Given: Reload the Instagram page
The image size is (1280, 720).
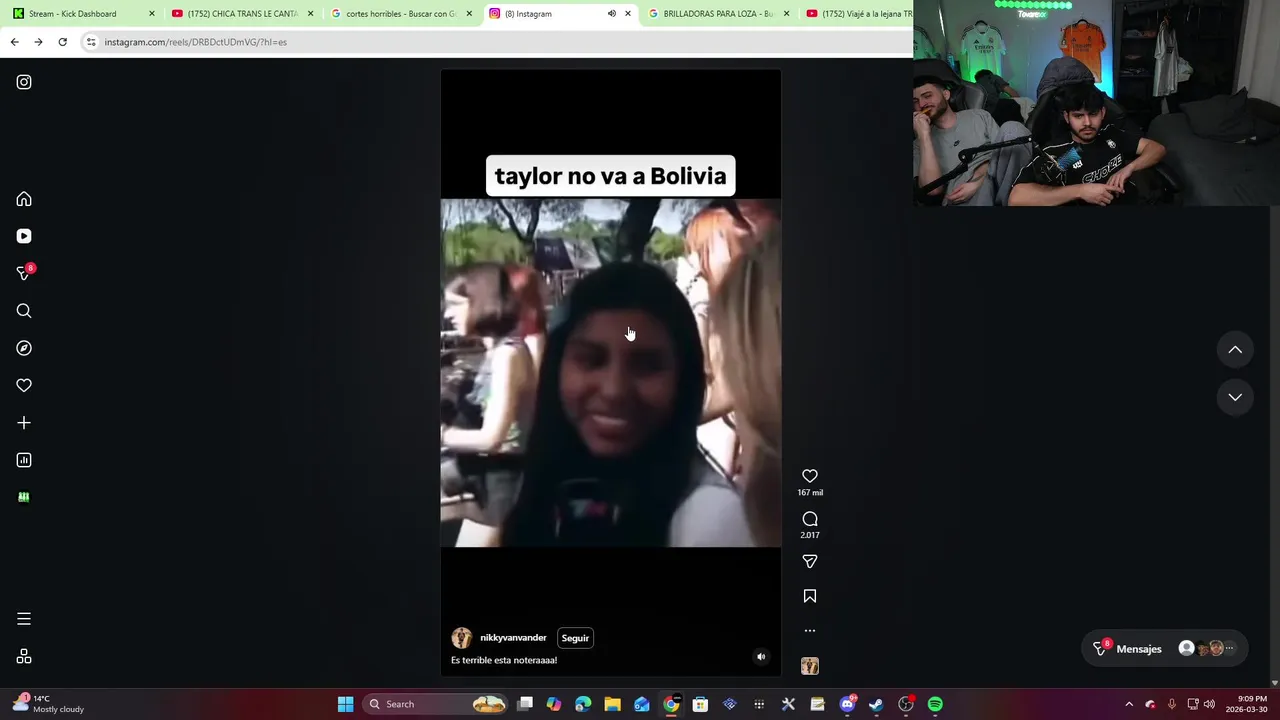Looking at the screenshot, I should (62, 42).
